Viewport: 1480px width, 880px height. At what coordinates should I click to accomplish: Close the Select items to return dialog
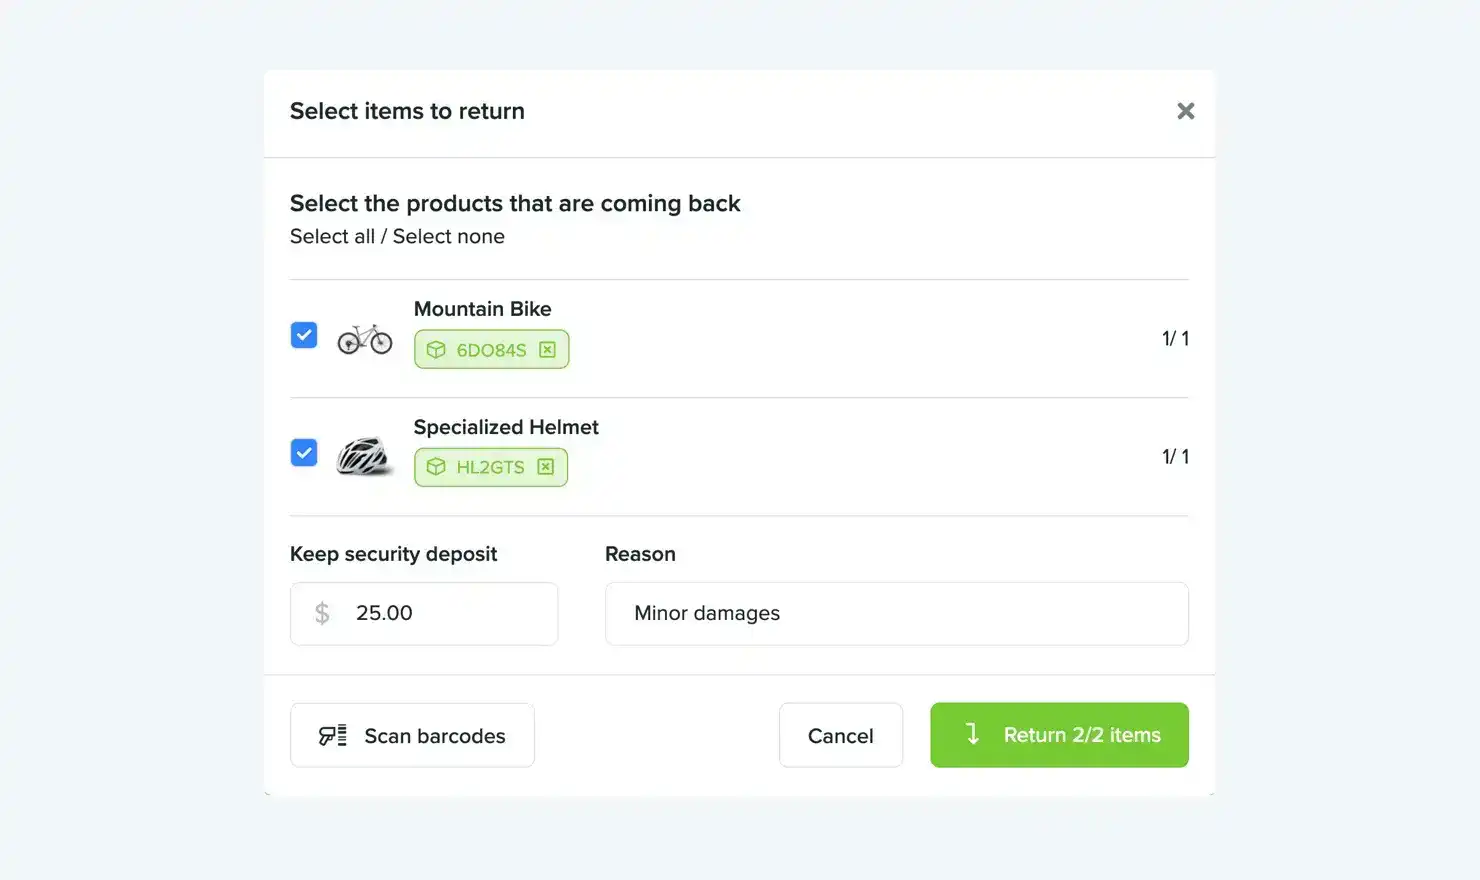pos(1185,110)
